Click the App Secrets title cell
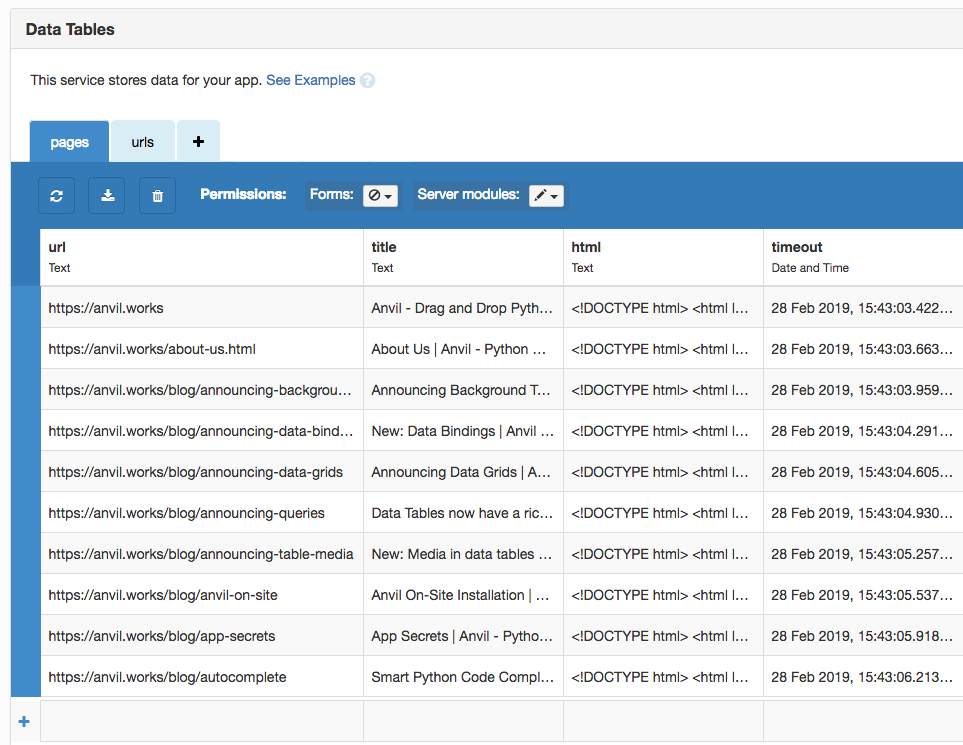This screenshot has height=745, width=963. tap(462, 636)
